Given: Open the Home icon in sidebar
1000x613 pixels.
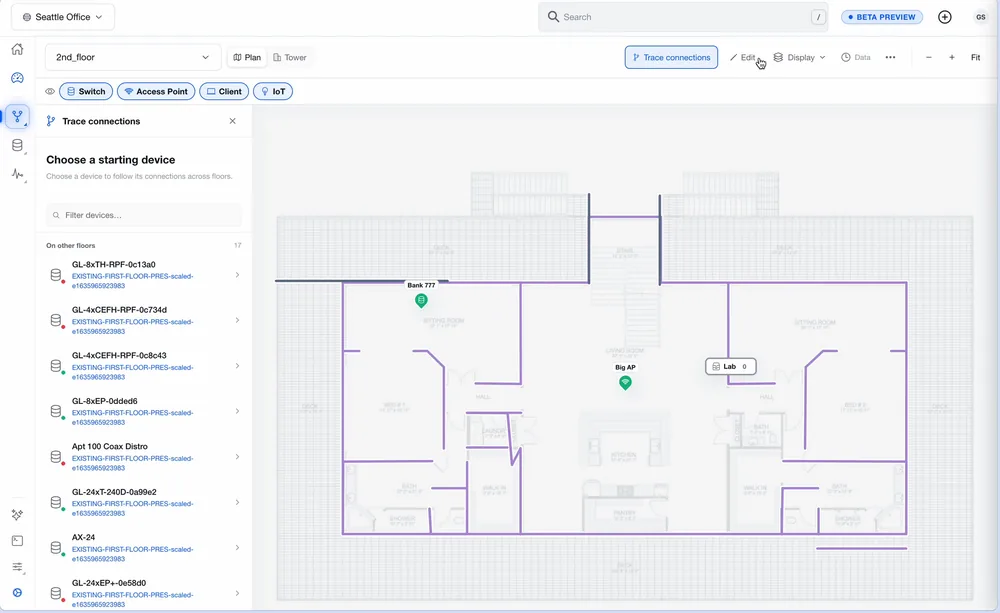Looking at the screenshot, I should (x=17, y=49).
